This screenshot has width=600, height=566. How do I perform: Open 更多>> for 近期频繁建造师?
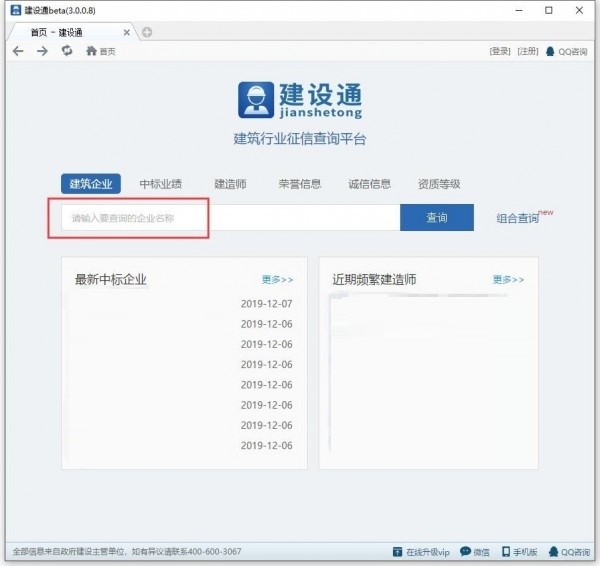click(x=509, y=280)
